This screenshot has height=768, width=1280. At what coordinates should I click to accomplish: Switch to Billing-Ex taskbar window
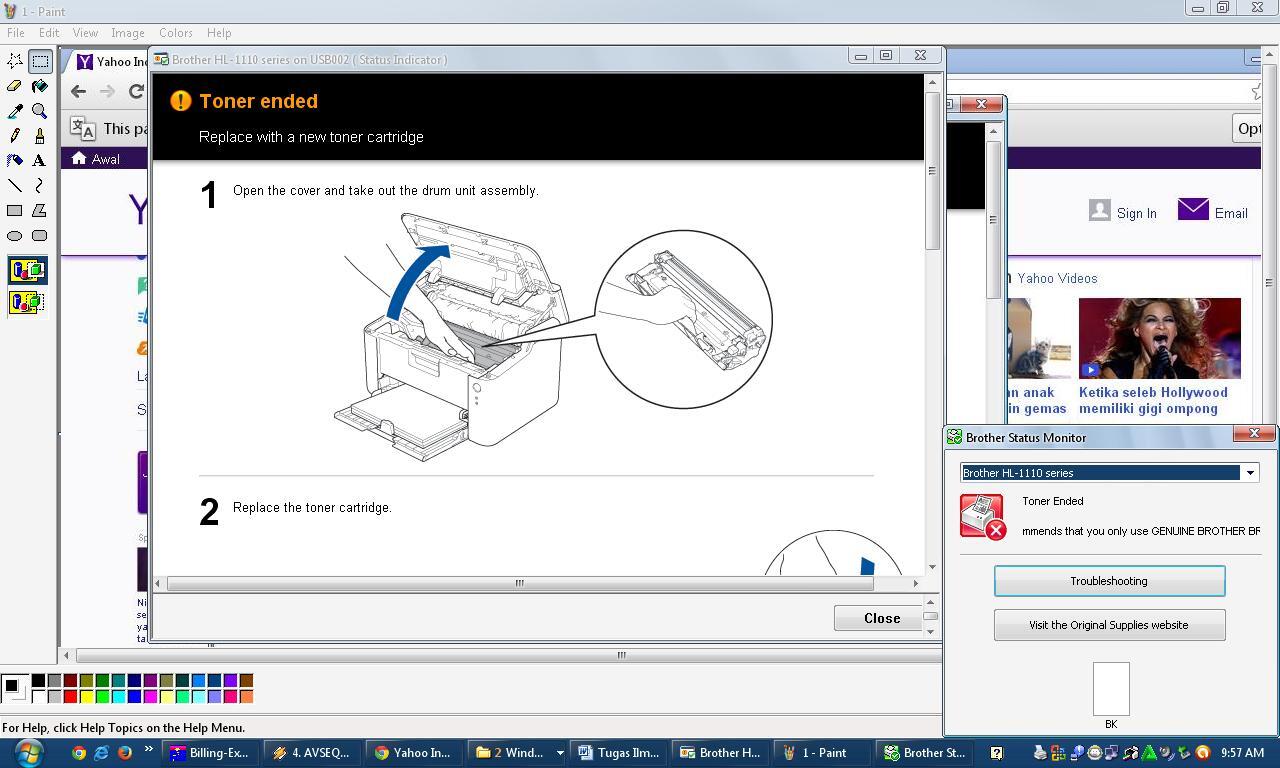pyautogui.click(x=212, y=753)
